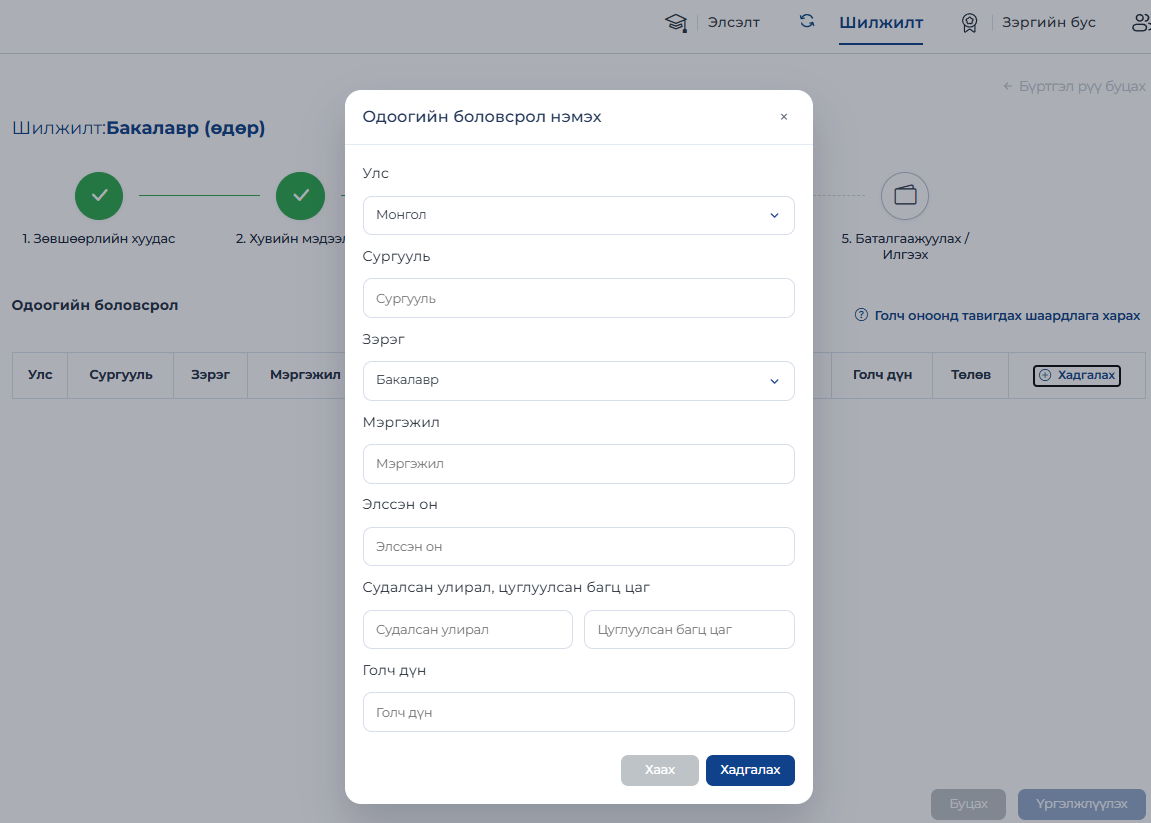Click the Хадгалах button in the table header
Viewport: 1151px width, 823px height.
click(x=1077, y=375)
